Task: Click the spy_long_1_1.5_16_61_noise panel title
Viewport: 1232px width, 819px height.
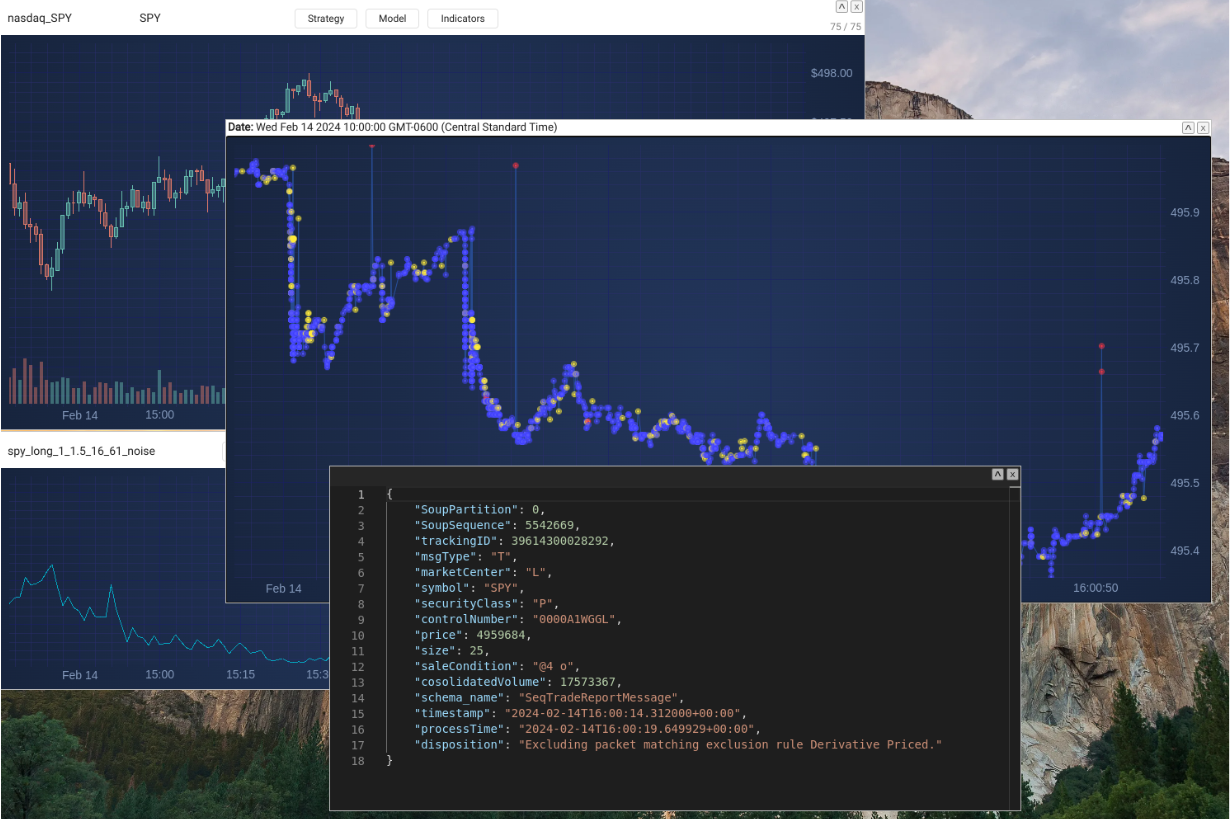Action: (x=81, y=451)
